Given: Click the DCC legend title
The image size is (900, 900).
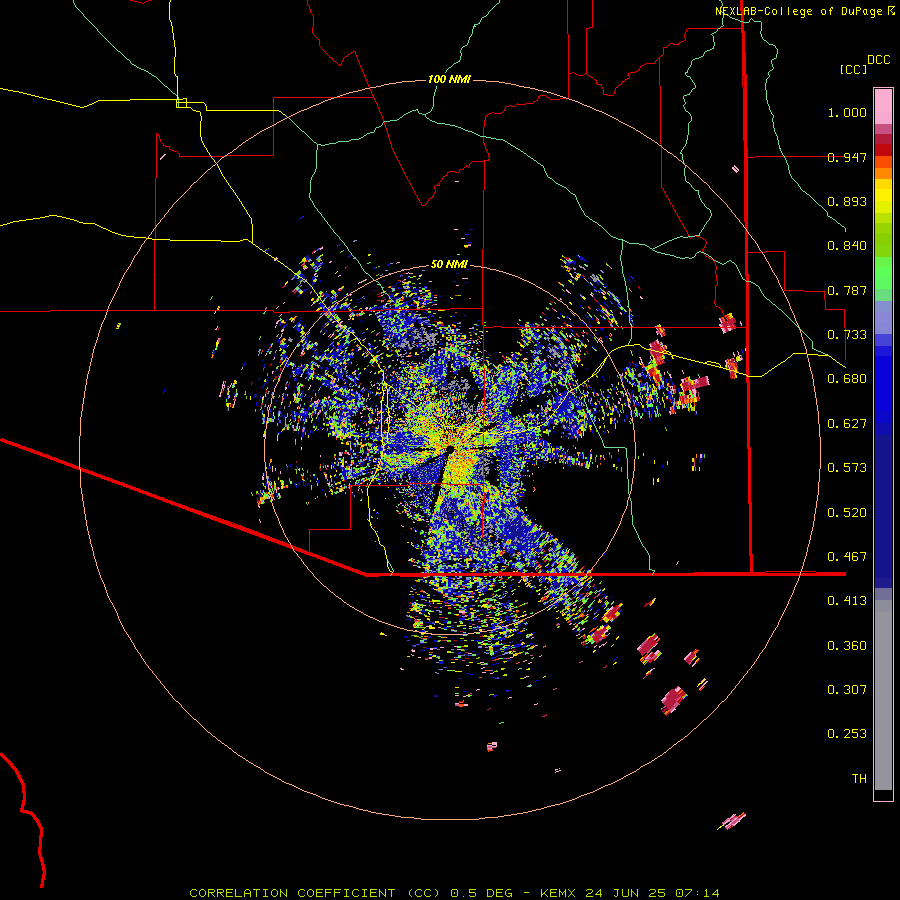Looking at the screenshot, I should (879, 60).
